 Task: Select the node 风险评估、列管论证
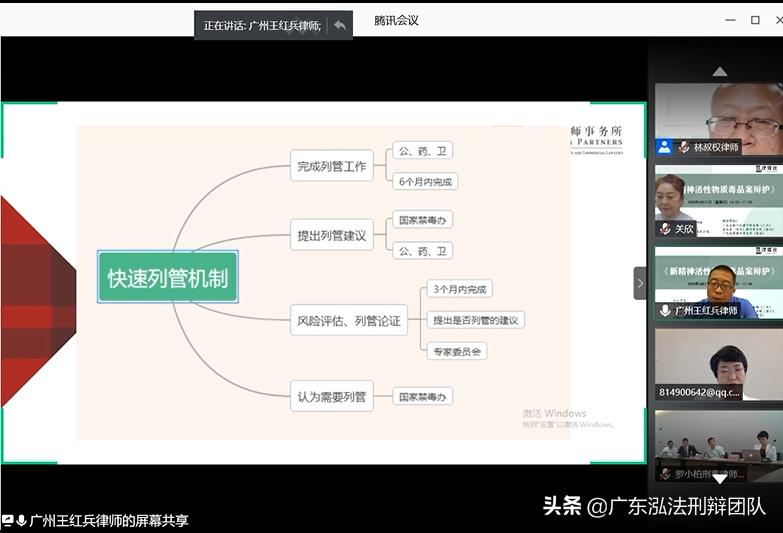(x=349, y=320)
